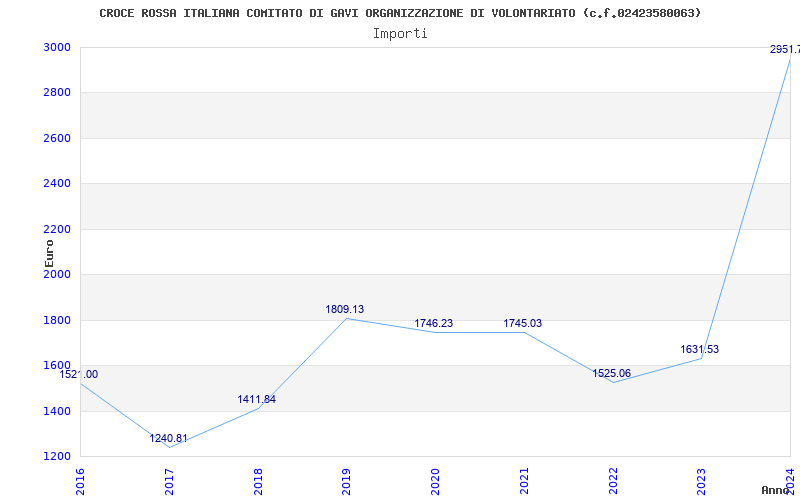Screen dimensions: 800x500
Task: Click y-axis tick 2000
Action: 57,274
